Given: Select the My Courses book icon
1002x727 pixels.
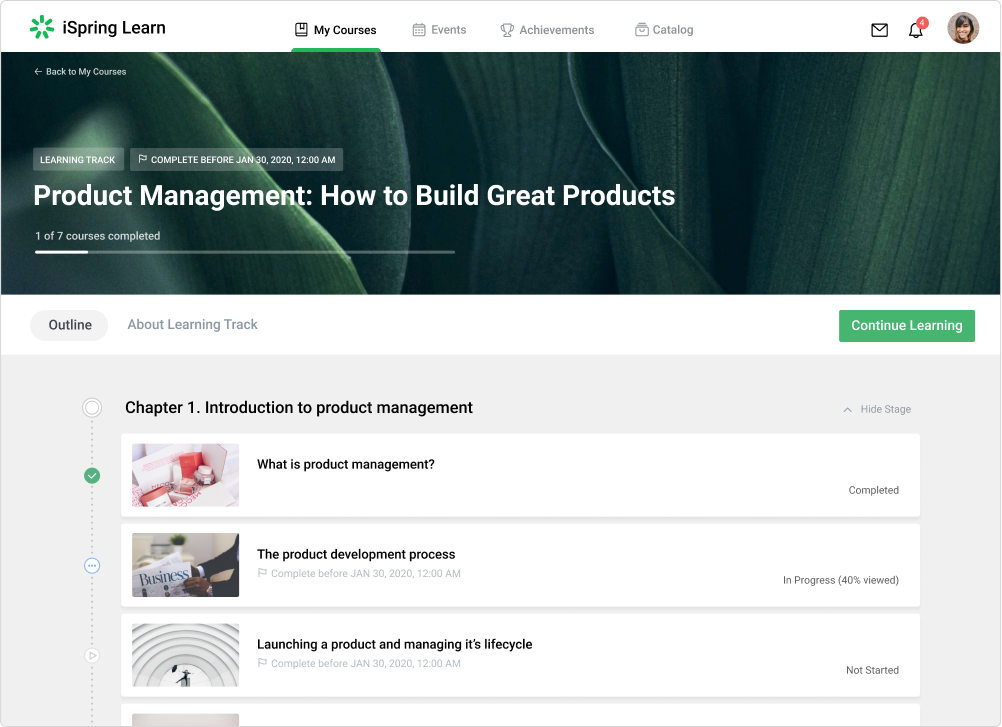Looking at the screenshot, I should click(299, 29).
